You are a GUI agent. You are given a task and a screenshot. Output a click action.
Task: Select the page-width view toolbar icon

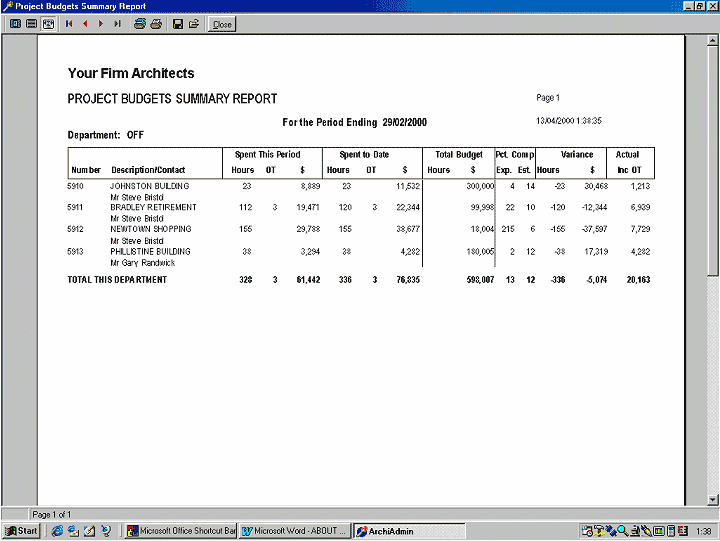tap(31, 23)
